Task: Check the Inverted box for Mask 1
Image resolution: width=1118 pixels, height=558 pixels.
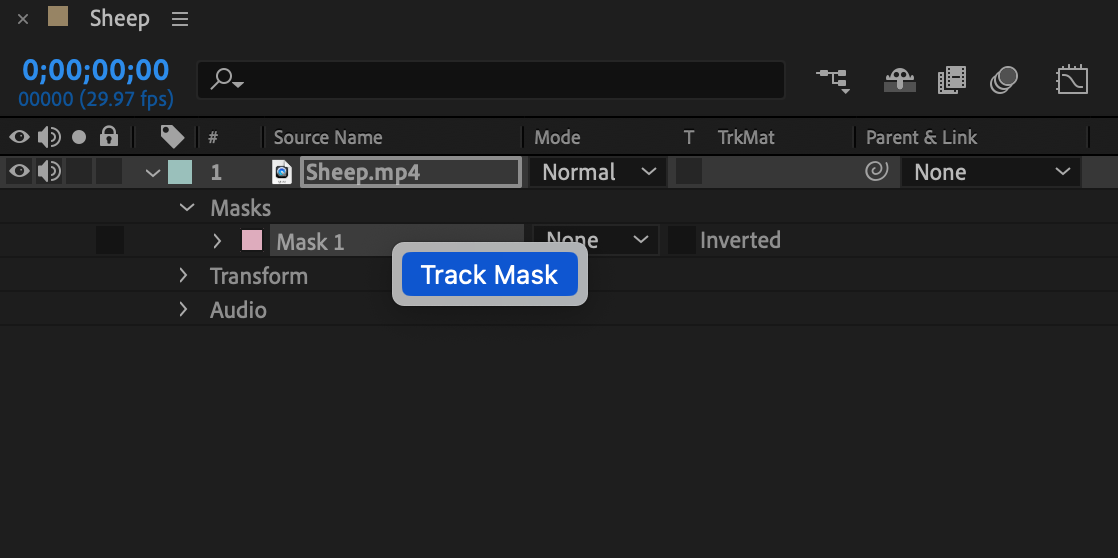Action: coord(681,240)
